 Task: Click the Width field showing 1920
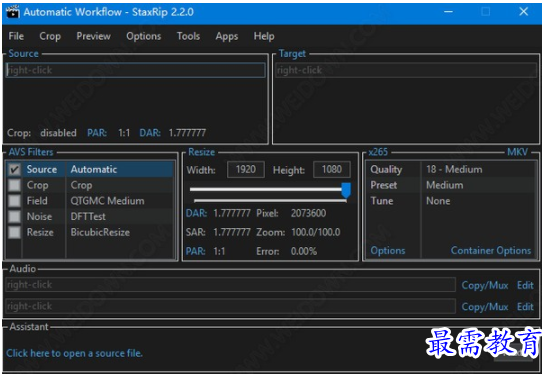pyautogui.click(x=246, y=169)
